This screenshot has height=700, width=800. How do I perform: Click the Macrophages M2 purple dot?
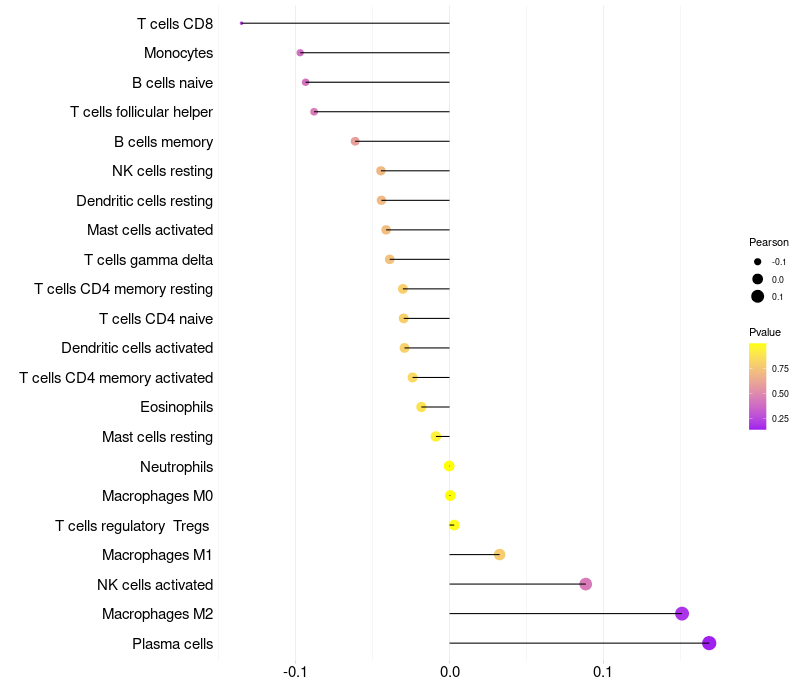click(x=682, y=614)
